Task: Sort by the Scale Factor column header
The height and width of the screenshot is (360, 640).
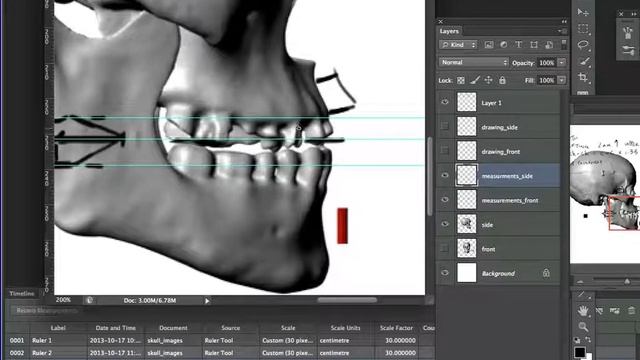Action: point(396,328)
